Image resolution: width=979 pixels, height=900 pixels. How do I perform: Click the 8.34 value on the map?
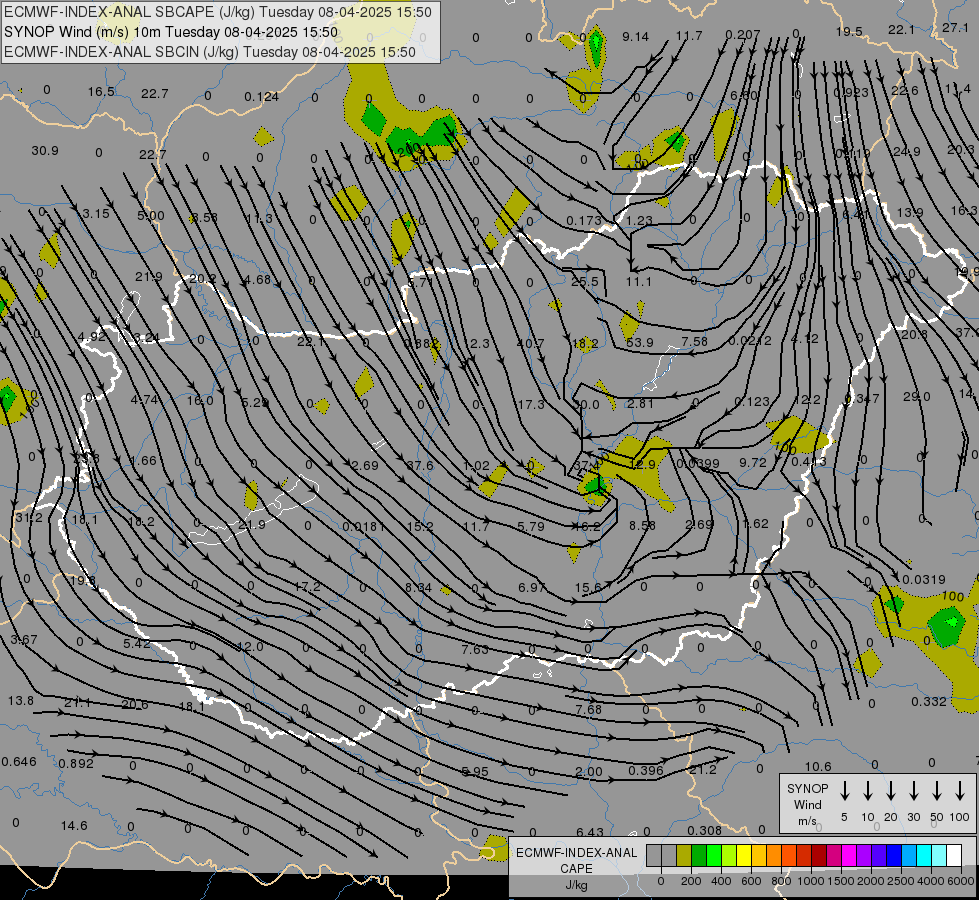click(418, 588)
